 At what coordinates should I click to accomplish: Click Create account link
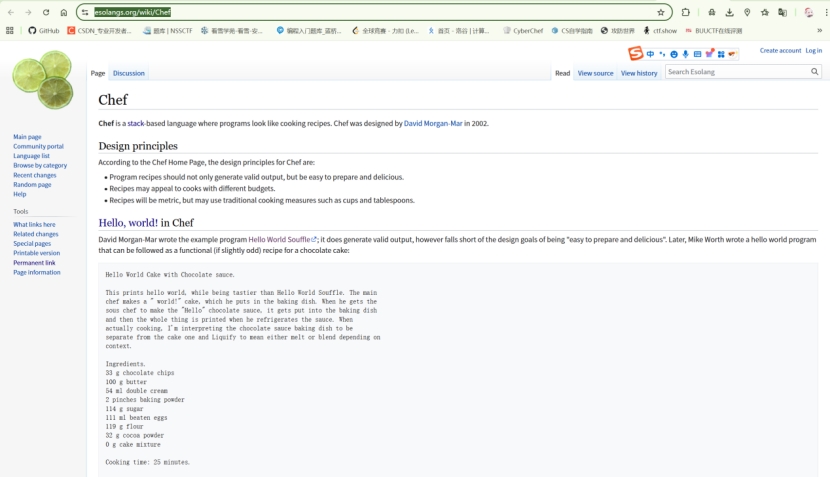pyautogui.click(x=780, y=50)
